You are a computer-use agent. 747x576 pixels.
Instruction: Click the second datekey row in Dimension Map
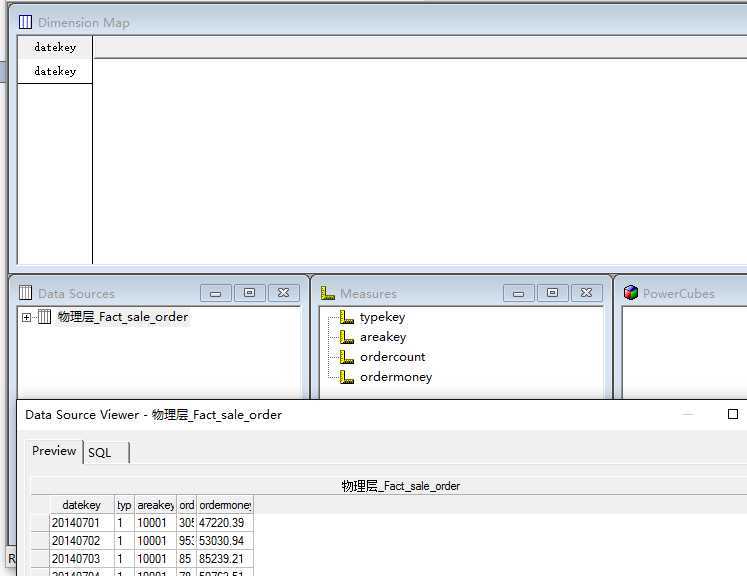[x=55, y=71]
